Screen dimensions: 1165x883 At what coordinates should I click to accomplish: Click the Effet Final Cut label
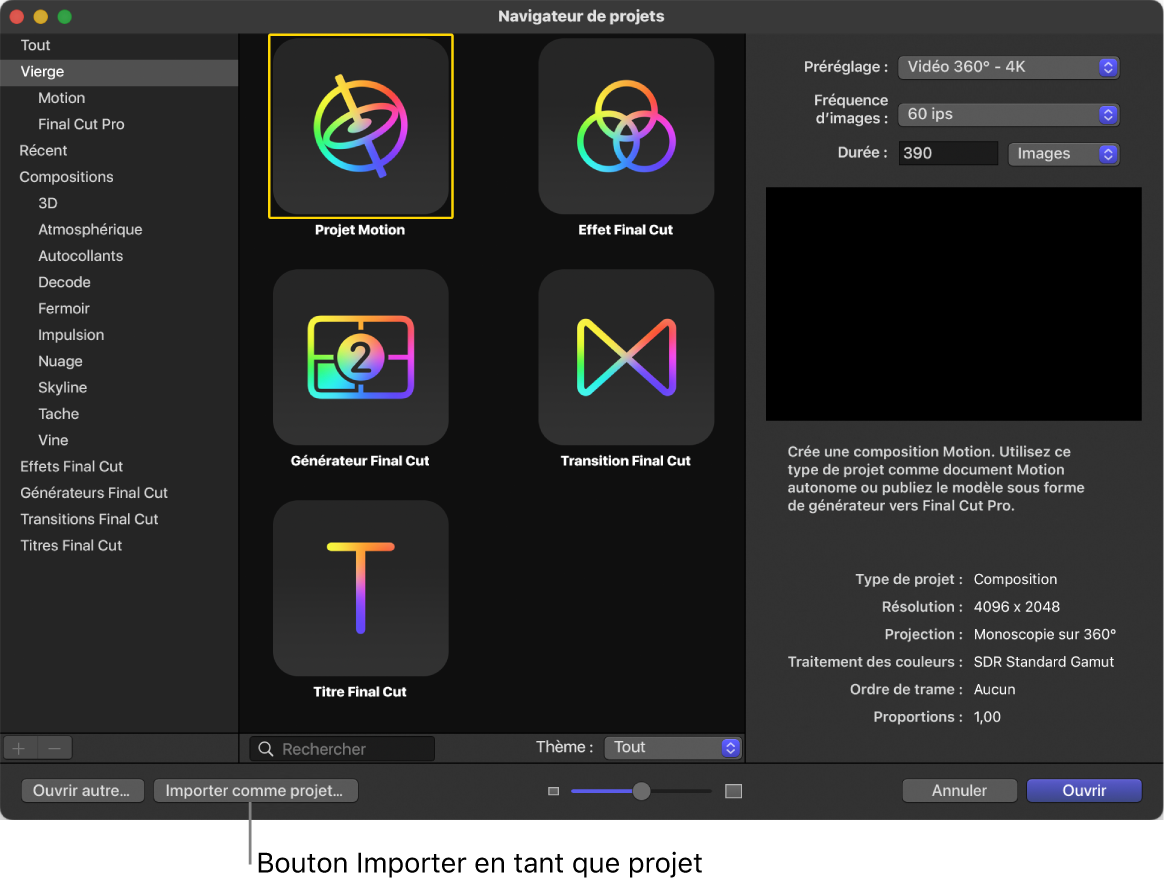tap(626, 230)
